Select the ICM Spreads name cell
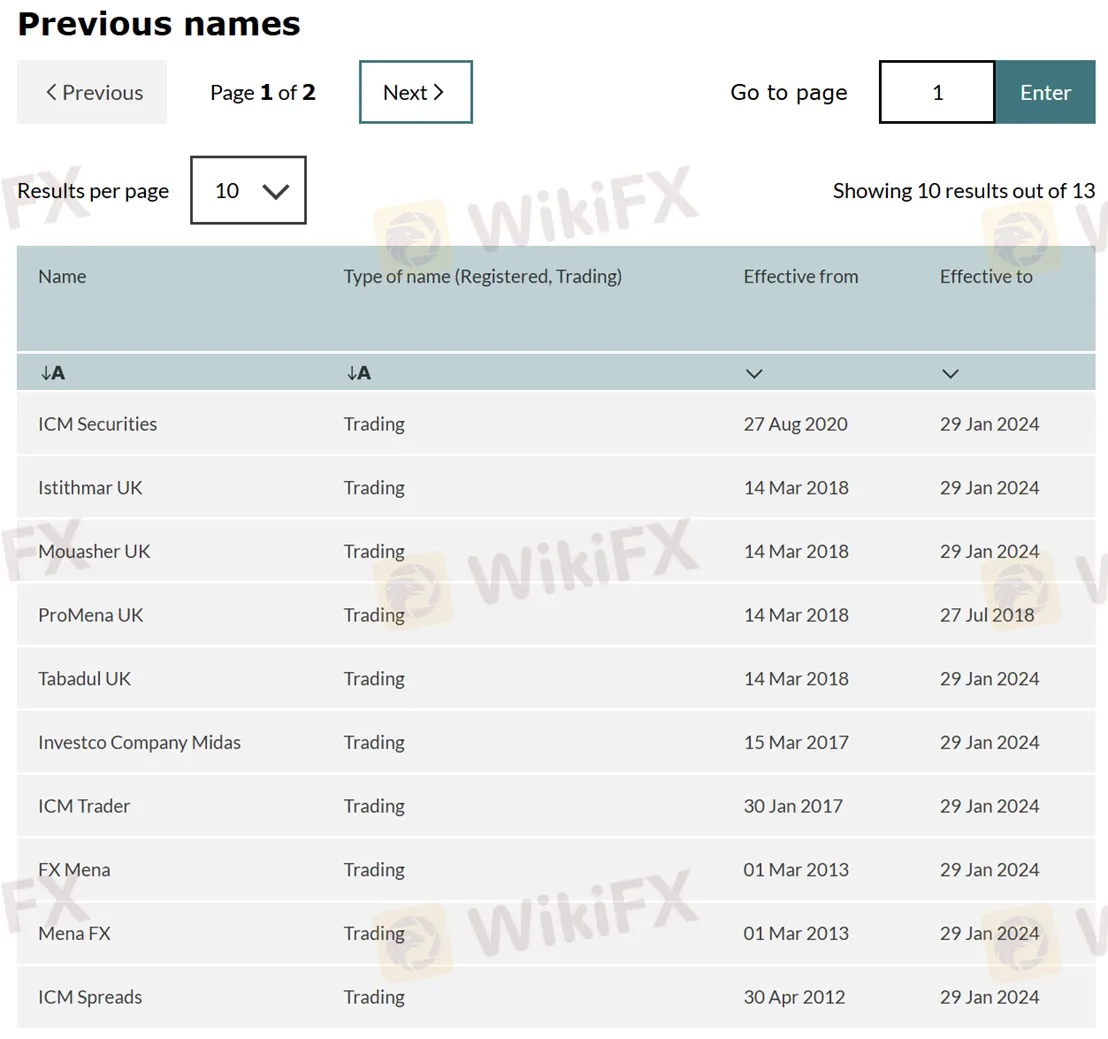The width and height of the screenshot is (1108, 1039). click(x=90, y=997)
